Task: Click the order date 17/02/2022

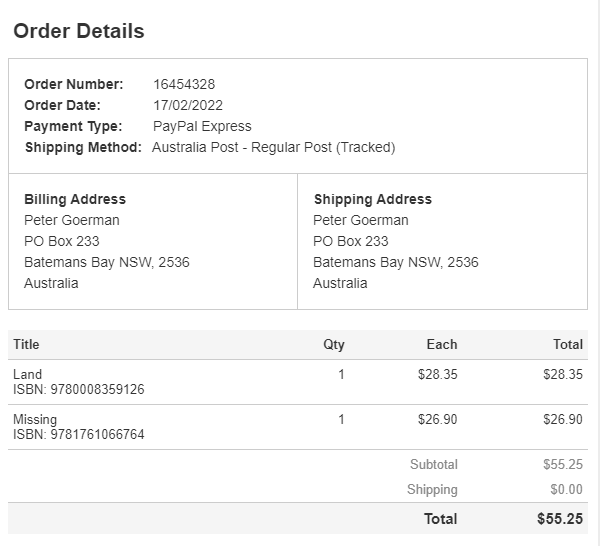Action: tap(188, 105)
